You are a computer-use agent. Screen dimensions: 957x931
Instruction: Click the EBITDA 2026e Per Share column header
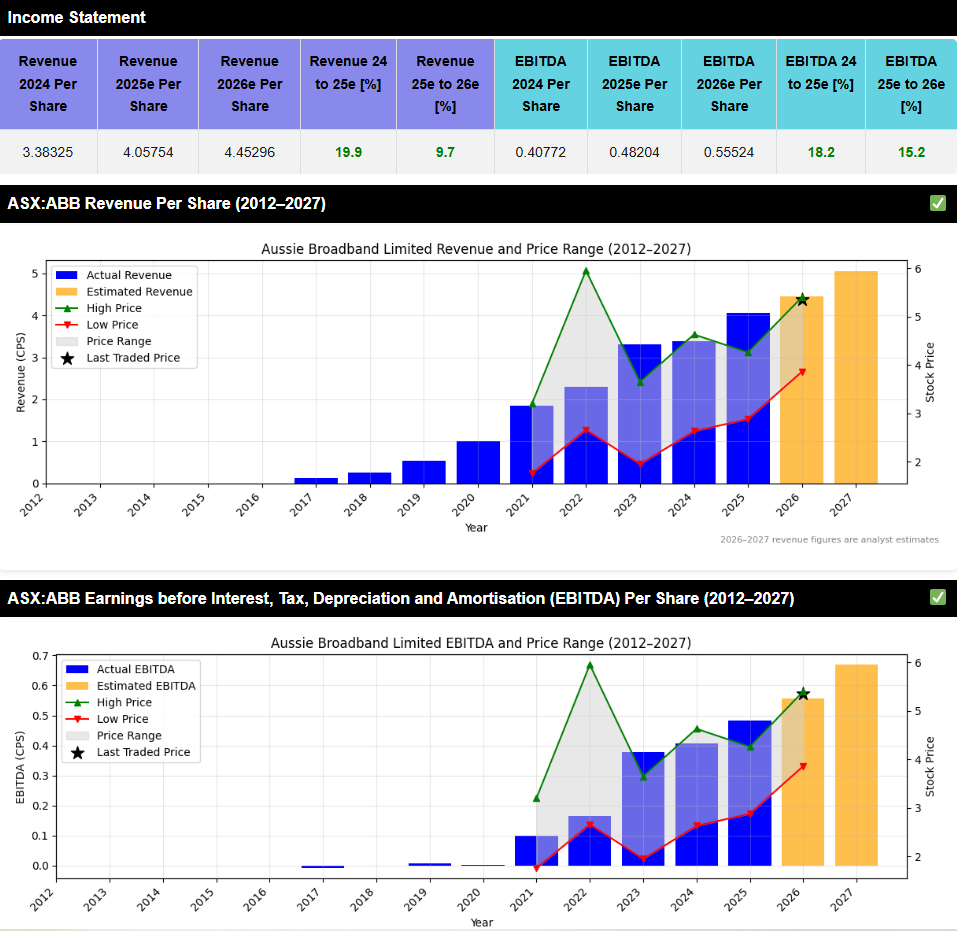728,84
